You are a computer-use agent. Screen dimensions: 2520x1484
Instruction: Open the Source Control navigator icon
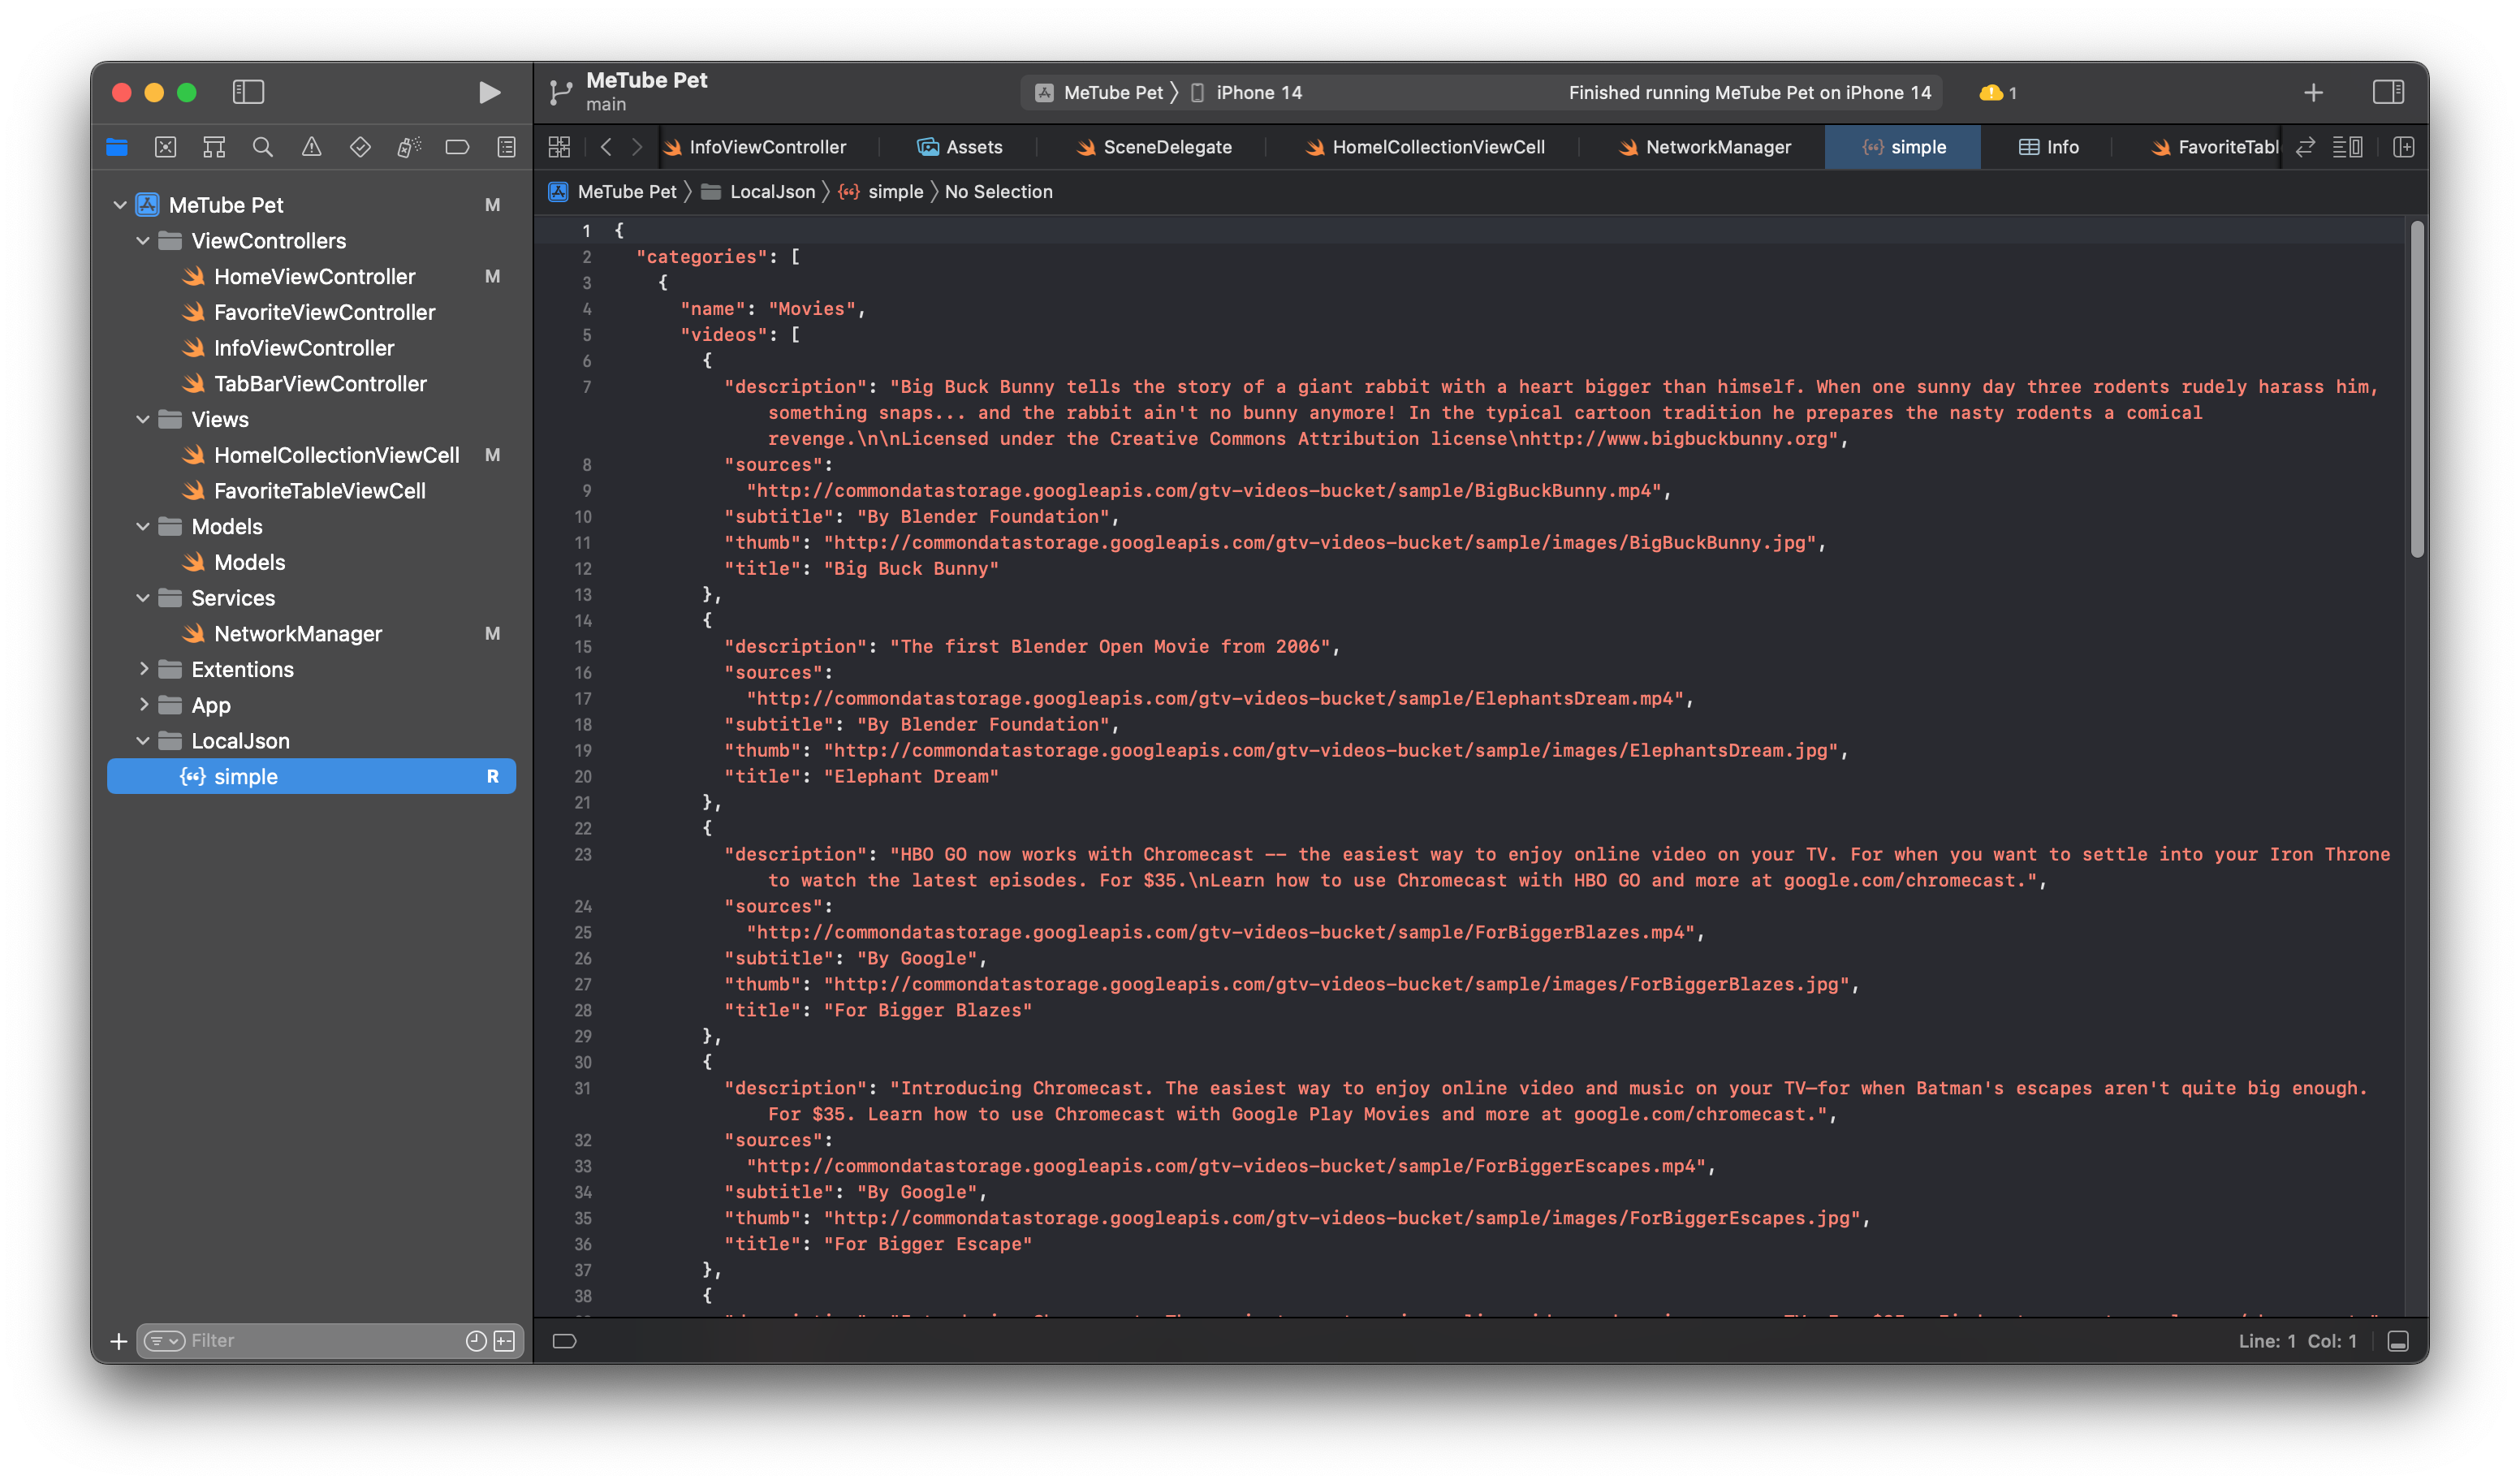tap(166, 147)
